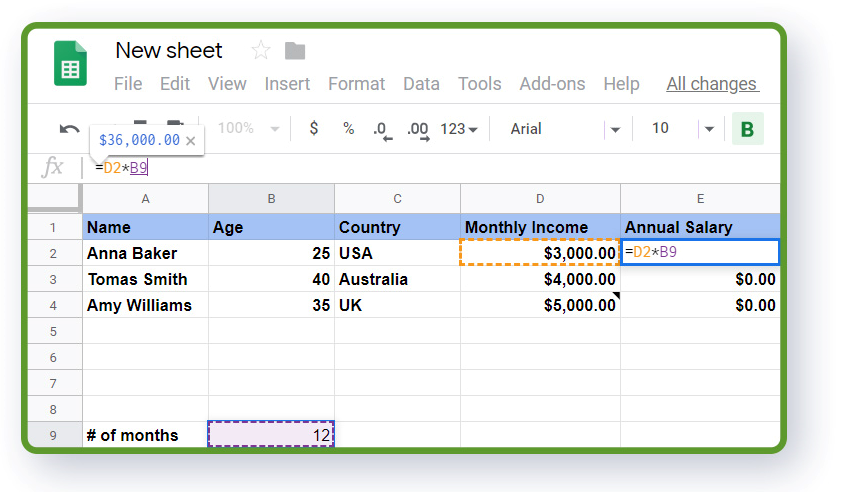
Task: Star the New sheet document
Action: [261, 50]
